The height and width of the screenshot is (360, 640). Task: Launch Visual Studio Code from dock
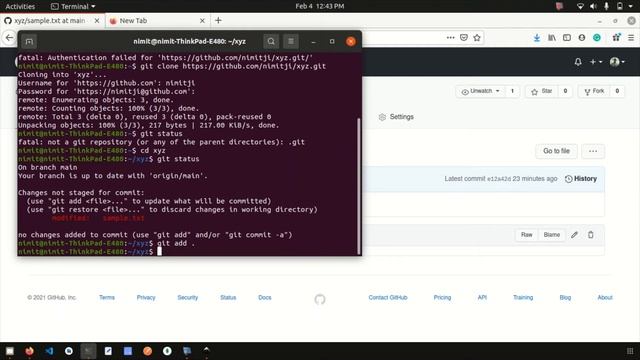(49, 351)
